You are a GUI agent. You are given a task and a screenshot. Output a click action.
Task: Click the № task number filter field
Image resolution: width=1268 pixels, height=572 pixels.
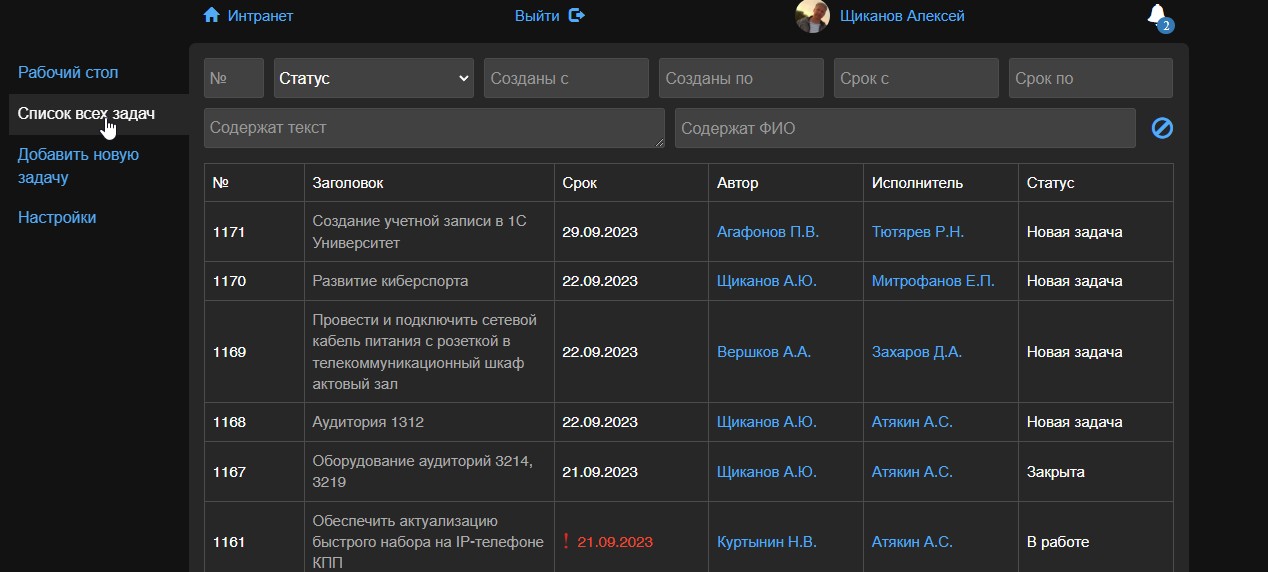(234, 78)
